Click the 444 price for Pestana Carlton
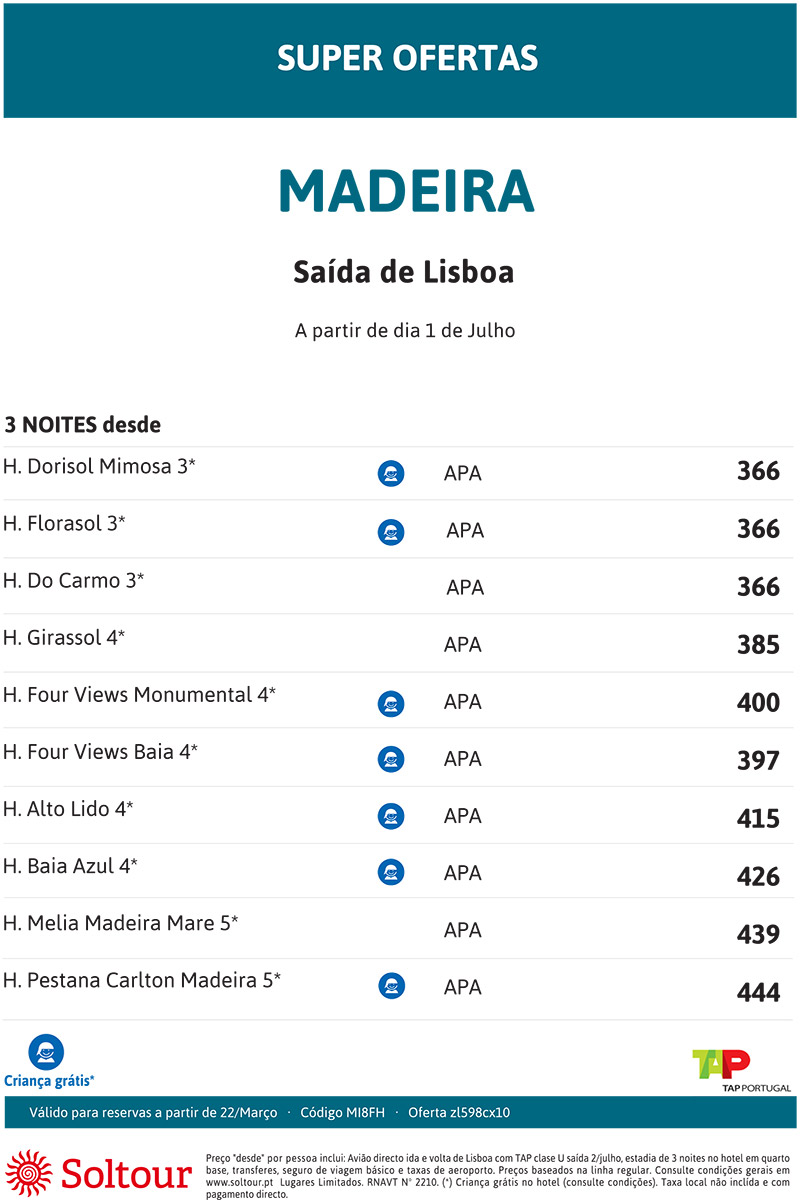Screen dimensions: 800x1200 point(758,992)
